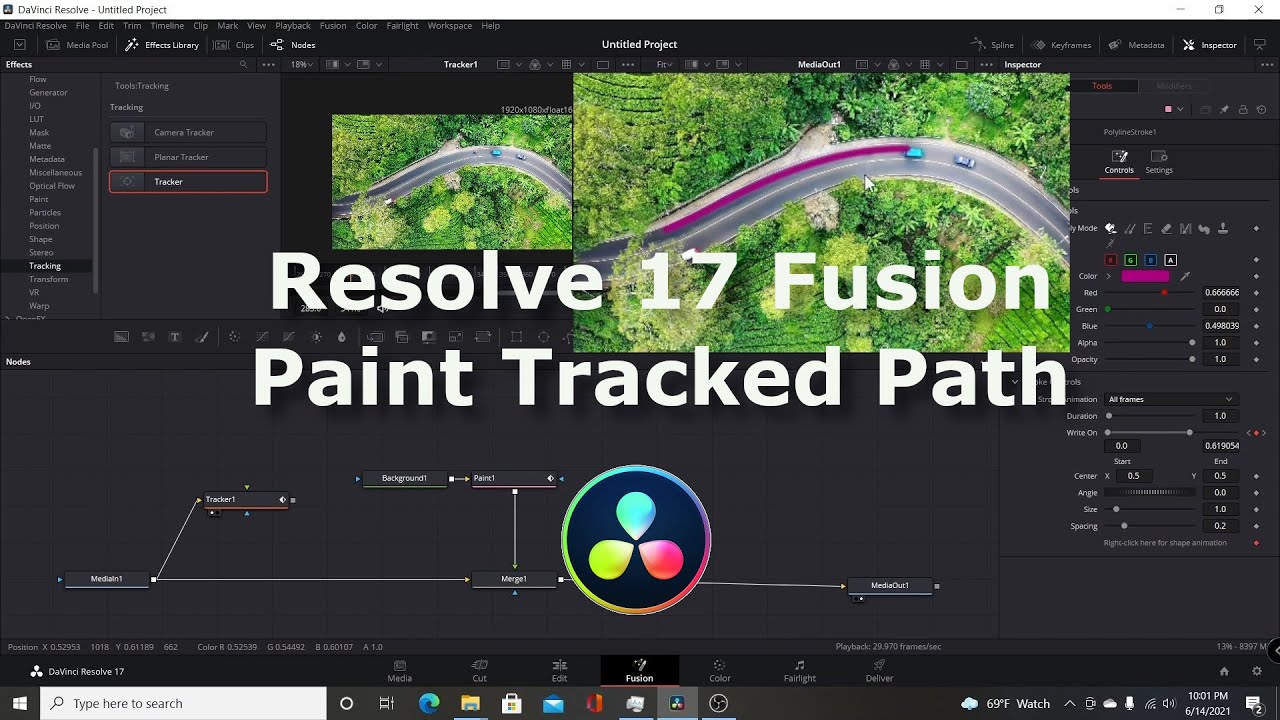Toggle the Spline editor panel
1280x720 pixels.
[993, 45]
